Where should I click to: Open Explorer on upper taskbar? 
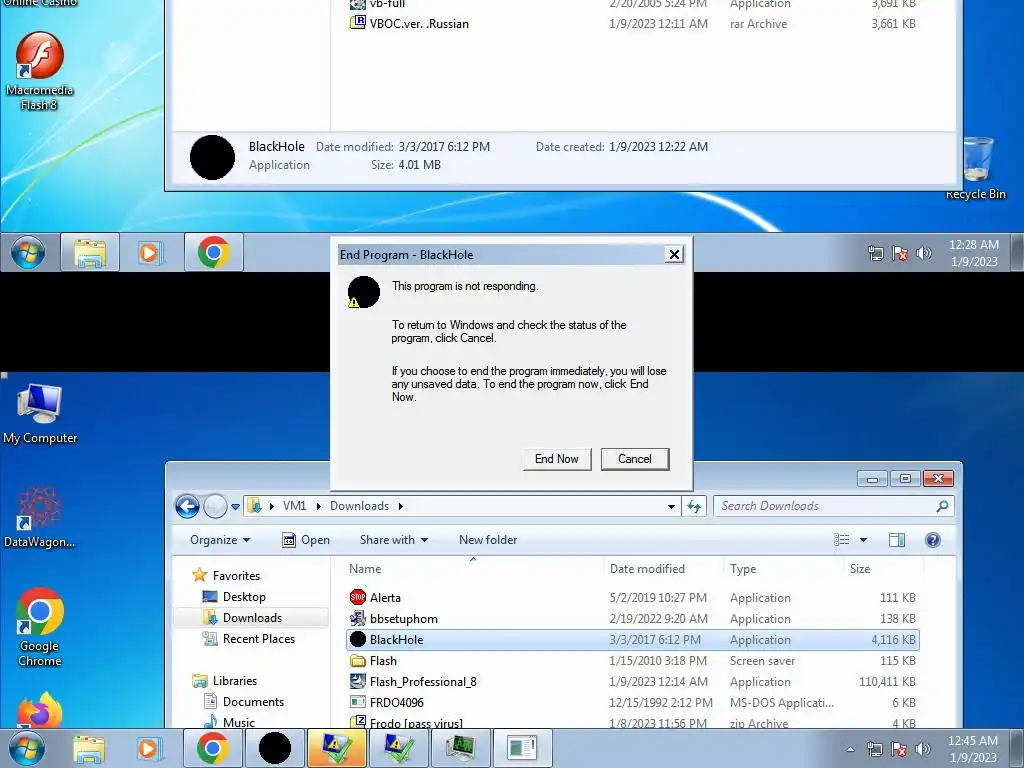[x=89, y=252]
